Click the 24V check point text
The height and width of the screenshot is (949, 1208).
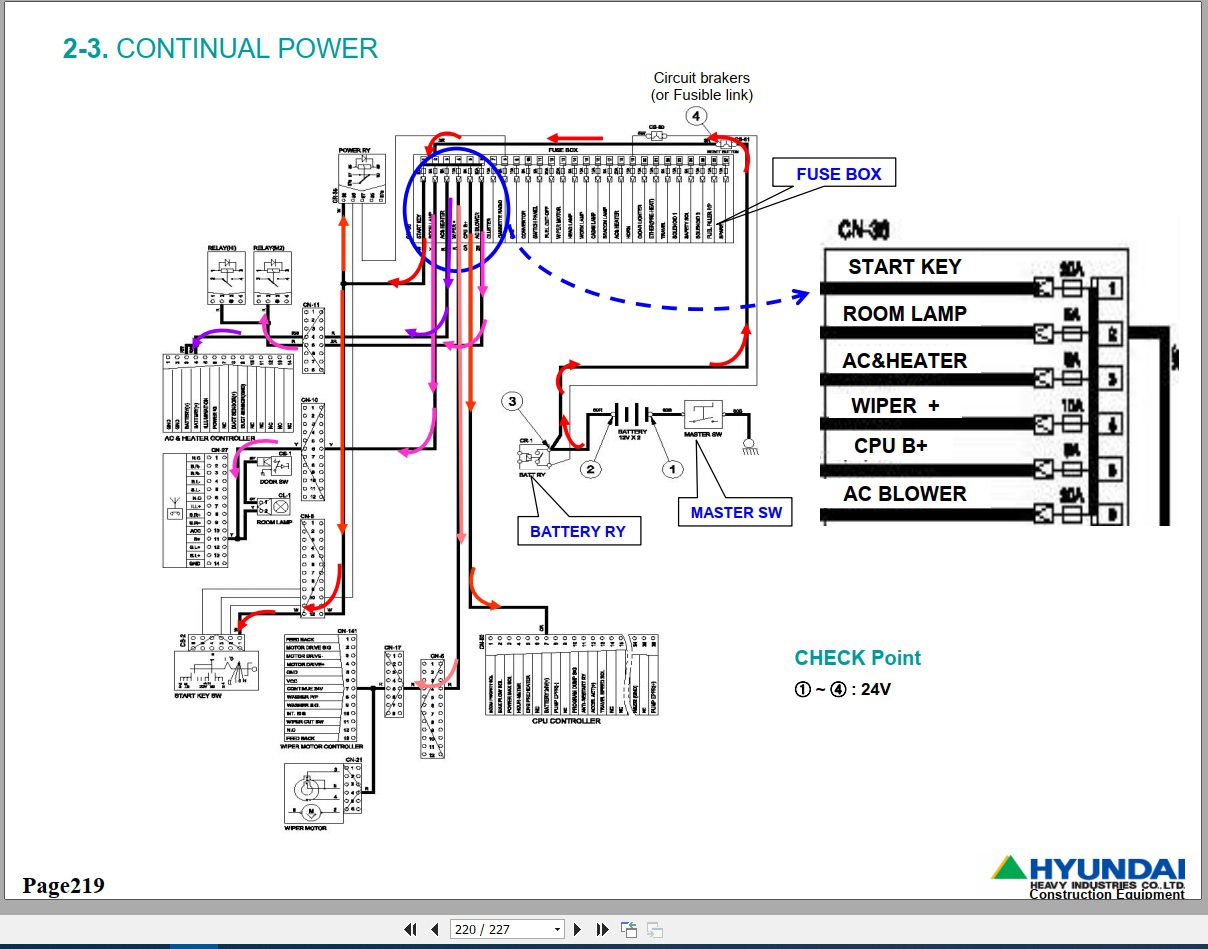pyautogui.click(x=842, y=689)
